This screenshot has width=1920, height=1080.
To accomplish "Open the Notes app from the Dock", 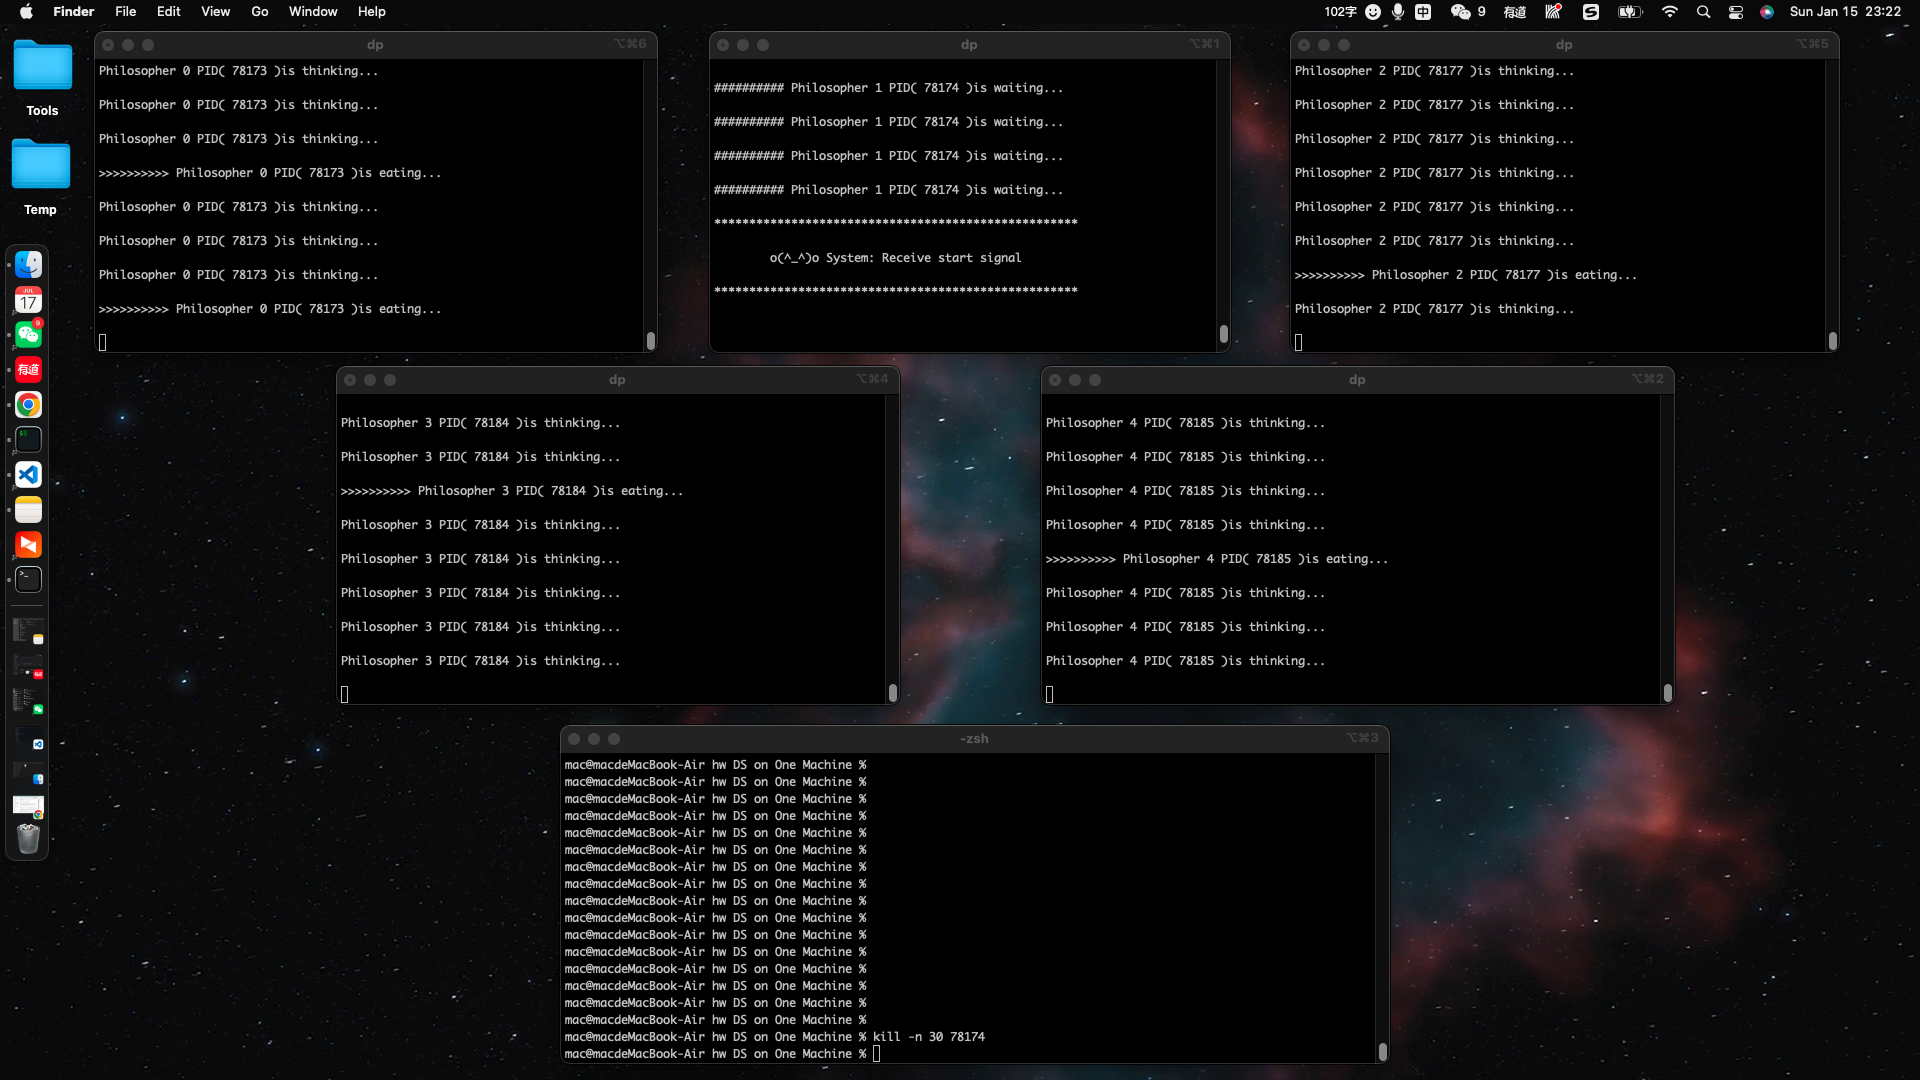I will (28, 510).
